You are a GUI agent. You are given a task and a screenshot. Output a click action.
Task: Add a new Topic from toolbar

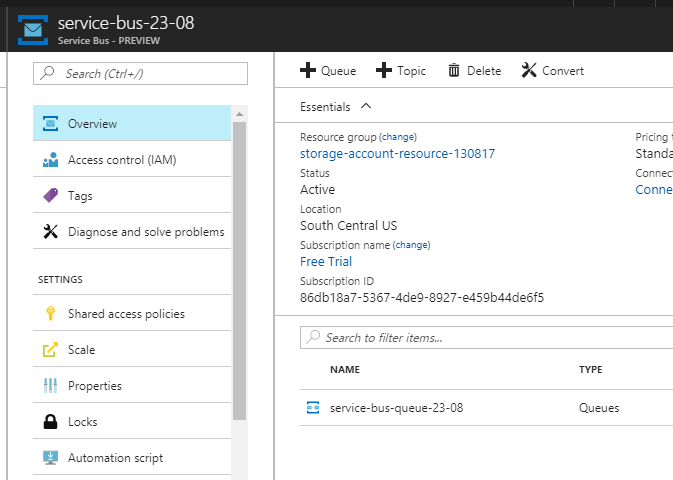(x=400, y=71)
